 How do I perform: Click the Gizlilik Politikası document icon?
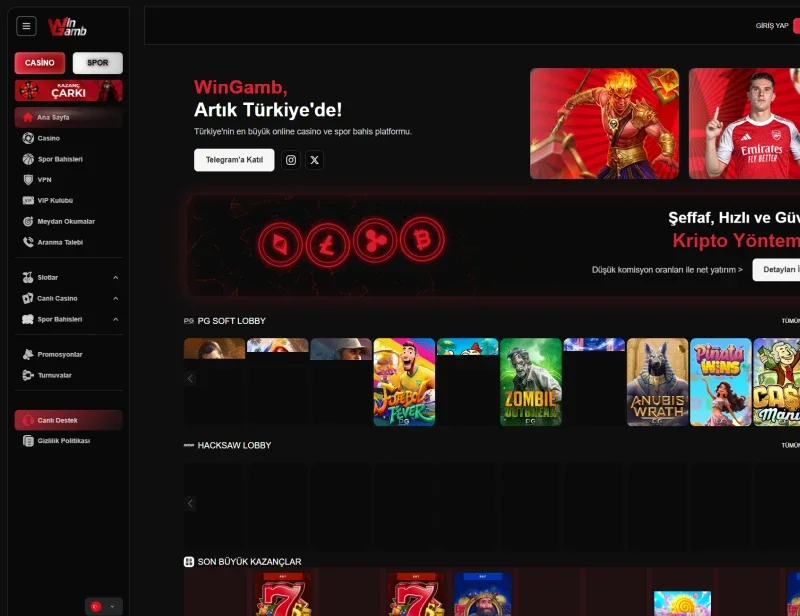click(28, 441)
